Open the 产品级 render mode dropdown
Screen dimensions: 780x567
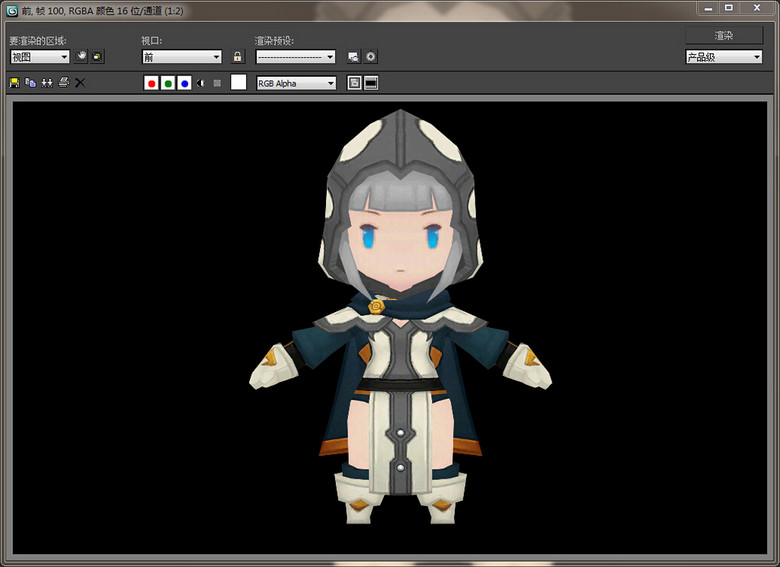[x=724, y=57]
